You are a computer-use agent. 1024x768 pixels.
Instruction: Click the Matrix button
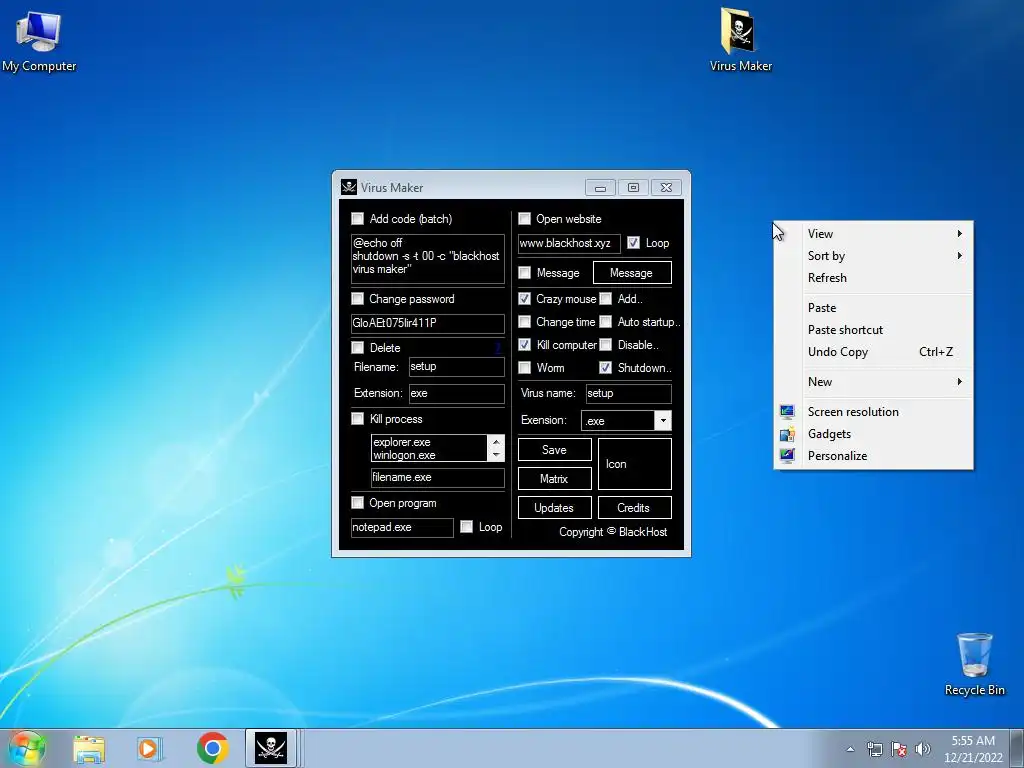(x=554, y=479)
